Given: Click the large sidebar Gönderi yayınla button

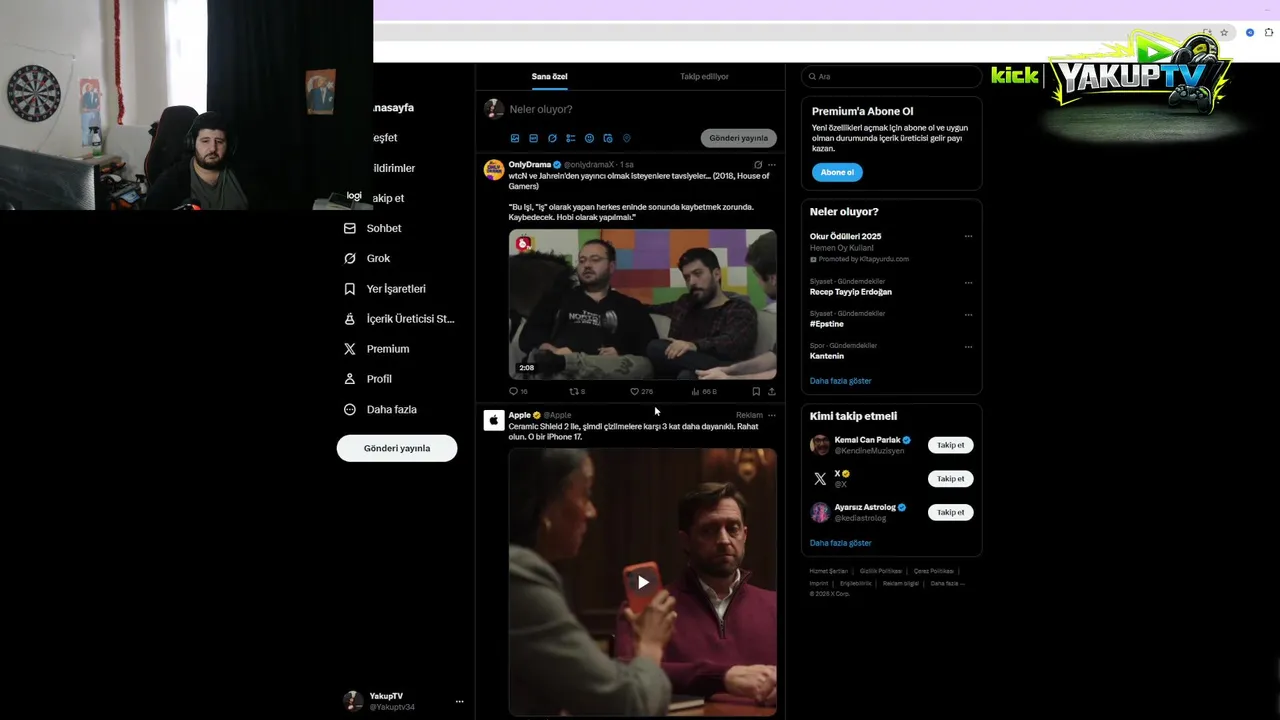Looking at the screenshot, I should coord(397,448).
